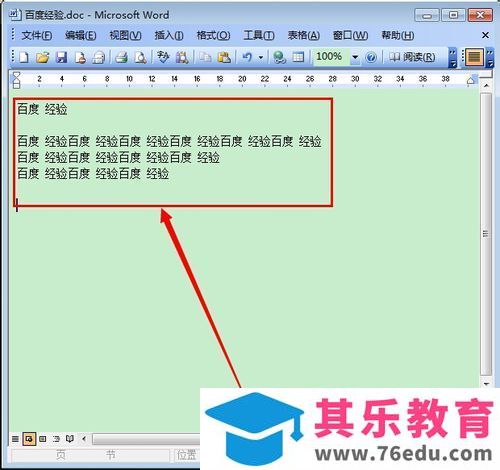
Task: Click the first line text 百度 经验
Action: (x=42, y=109)
